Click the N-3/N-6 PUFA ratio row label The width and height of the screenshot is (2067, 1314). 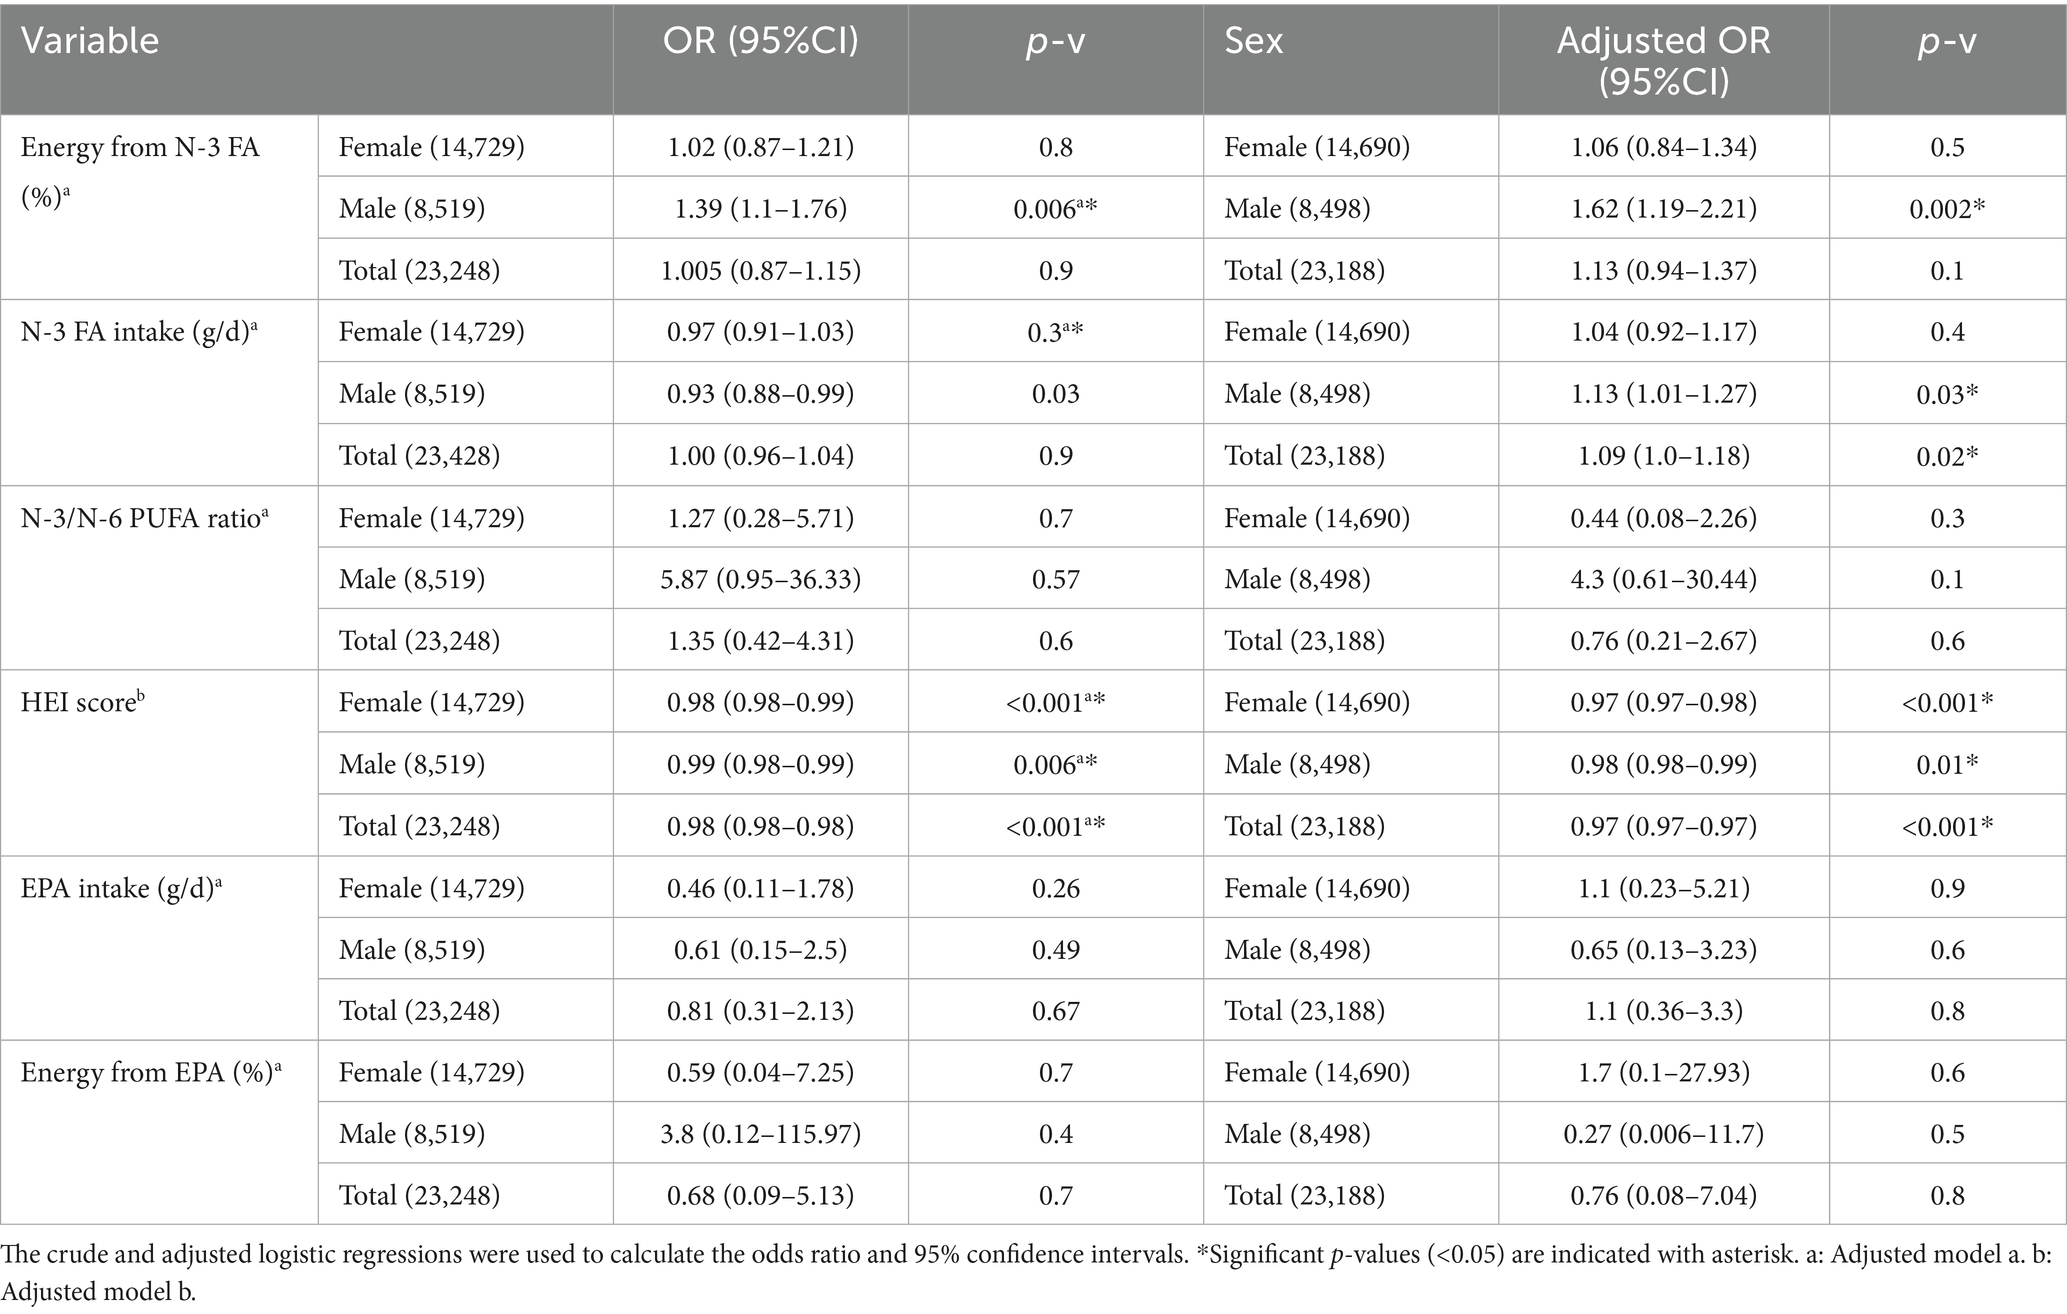click(x=145, y=518)
